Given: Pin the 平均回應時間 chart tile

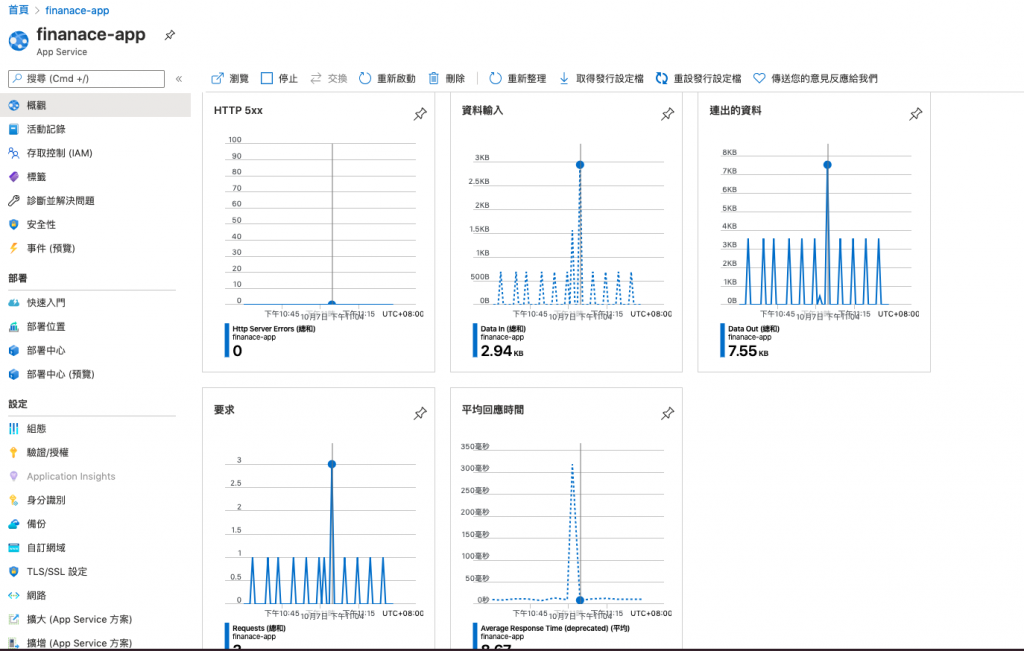Looking at the screenshot, I should tap(667, 413).
